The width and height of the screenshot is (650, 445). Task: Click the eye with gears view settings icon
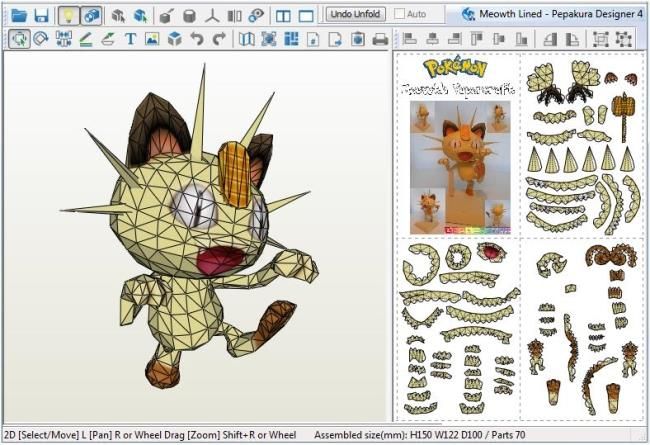pyautogui.click(x=256, y=16)
